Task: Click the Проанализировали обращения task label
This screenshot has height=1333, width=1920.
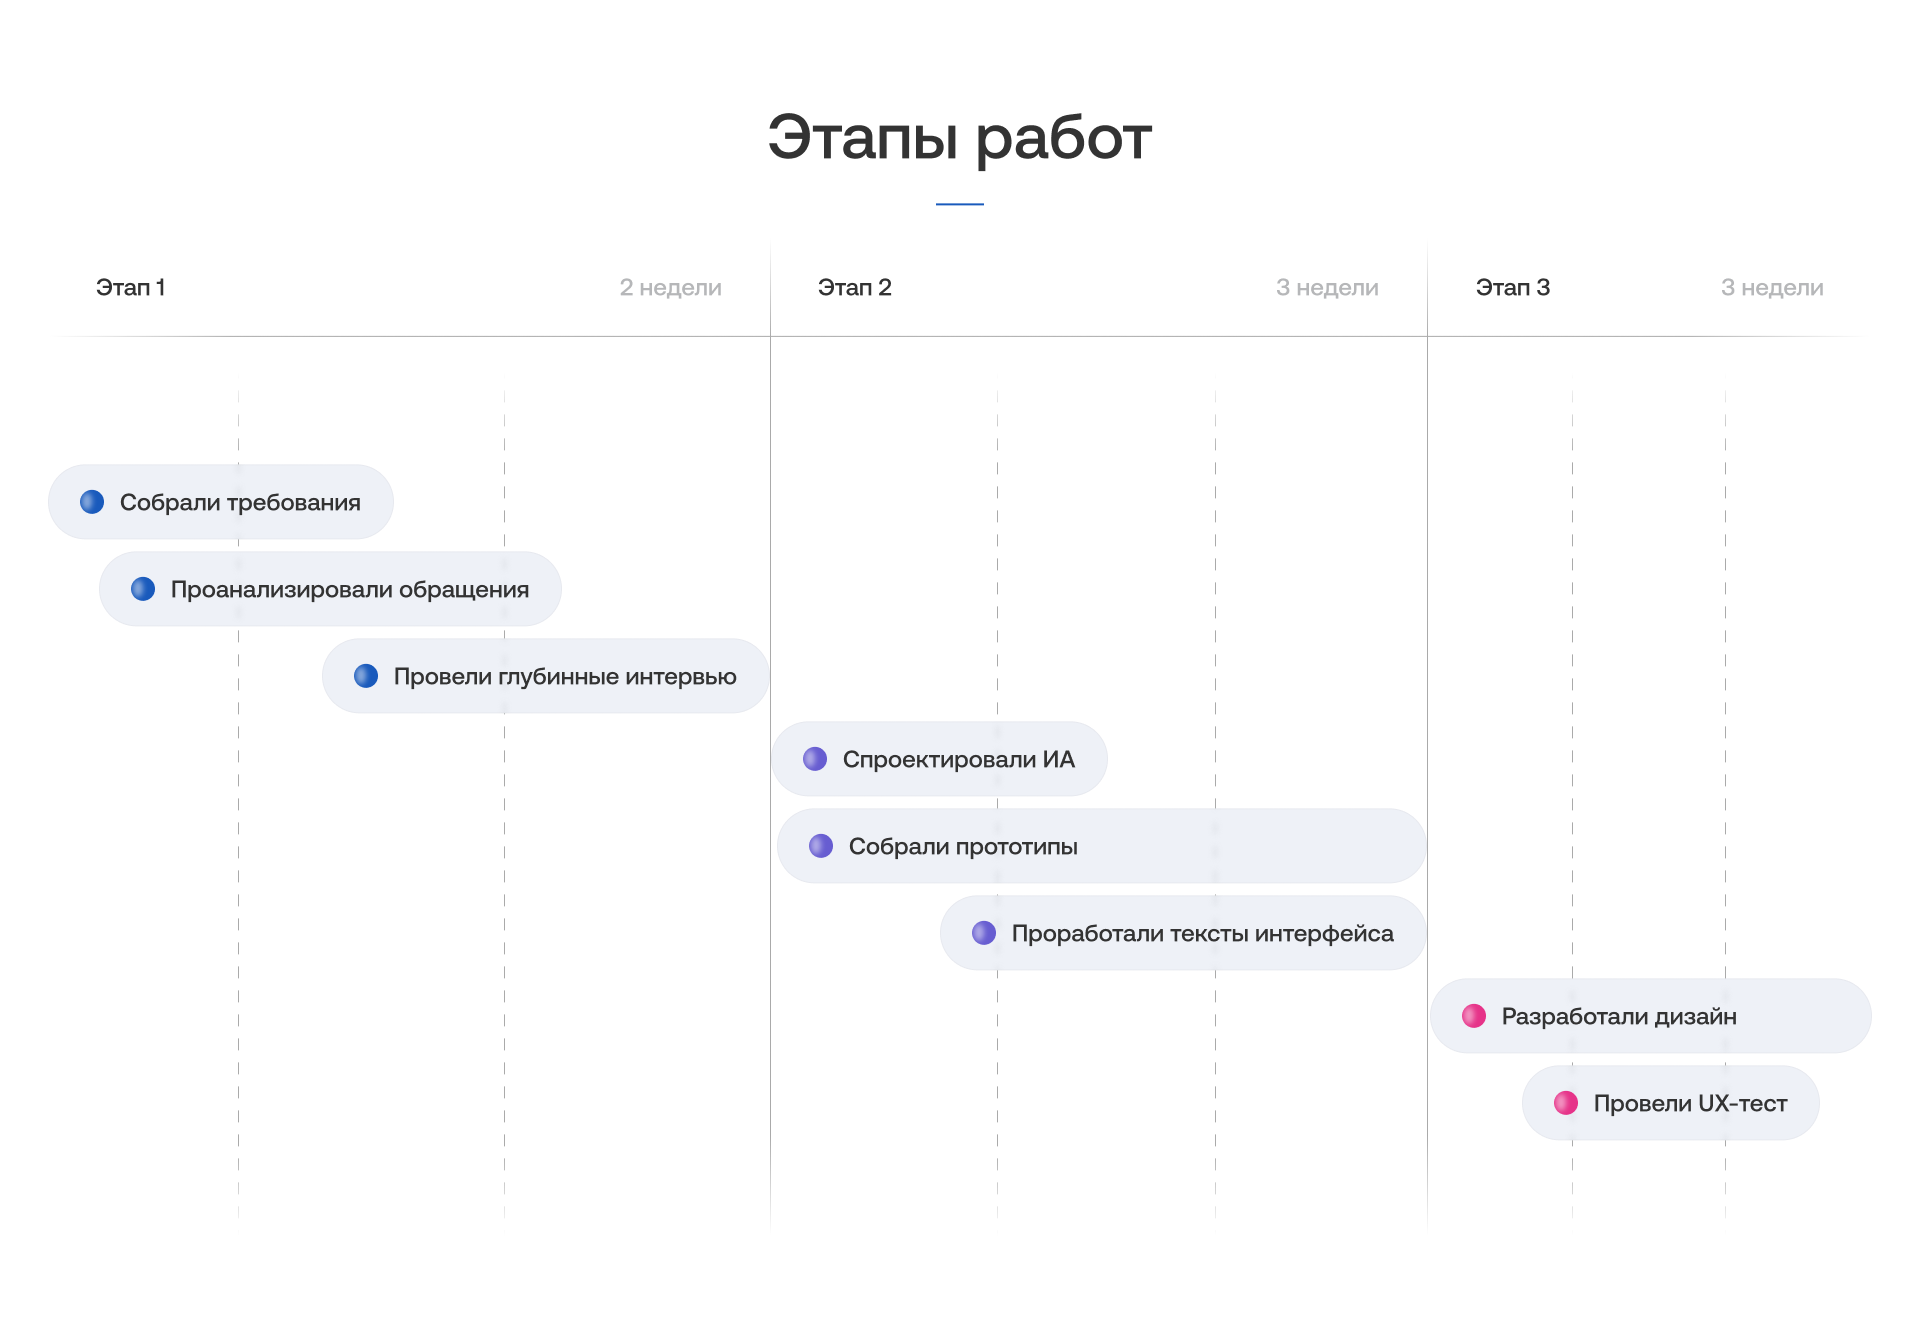Action: click(350, 589)
